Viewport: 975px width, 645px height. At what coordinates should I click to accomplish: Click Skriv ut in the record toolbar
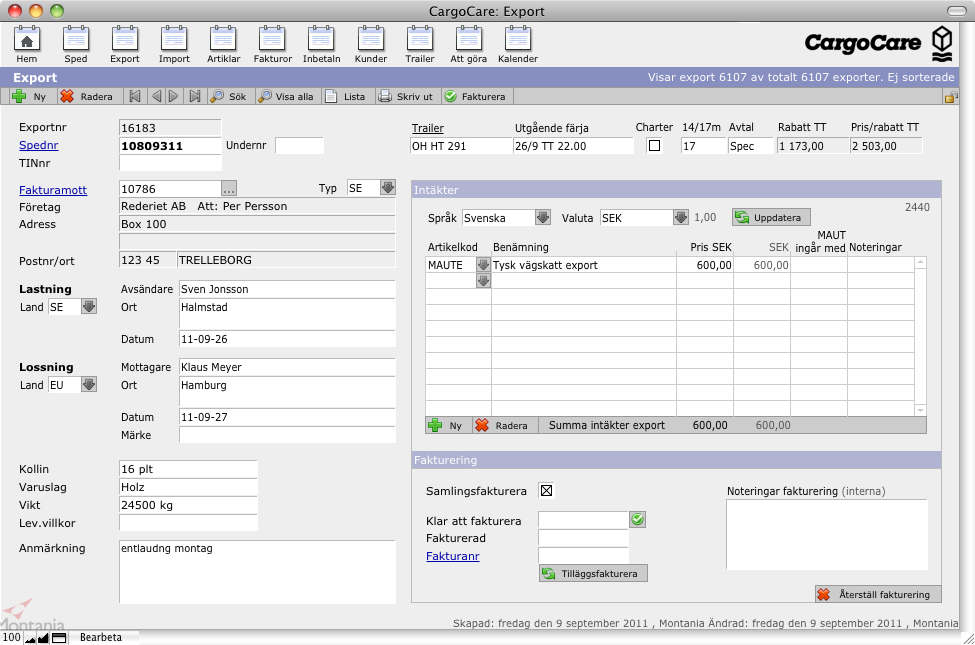[405, 97]
